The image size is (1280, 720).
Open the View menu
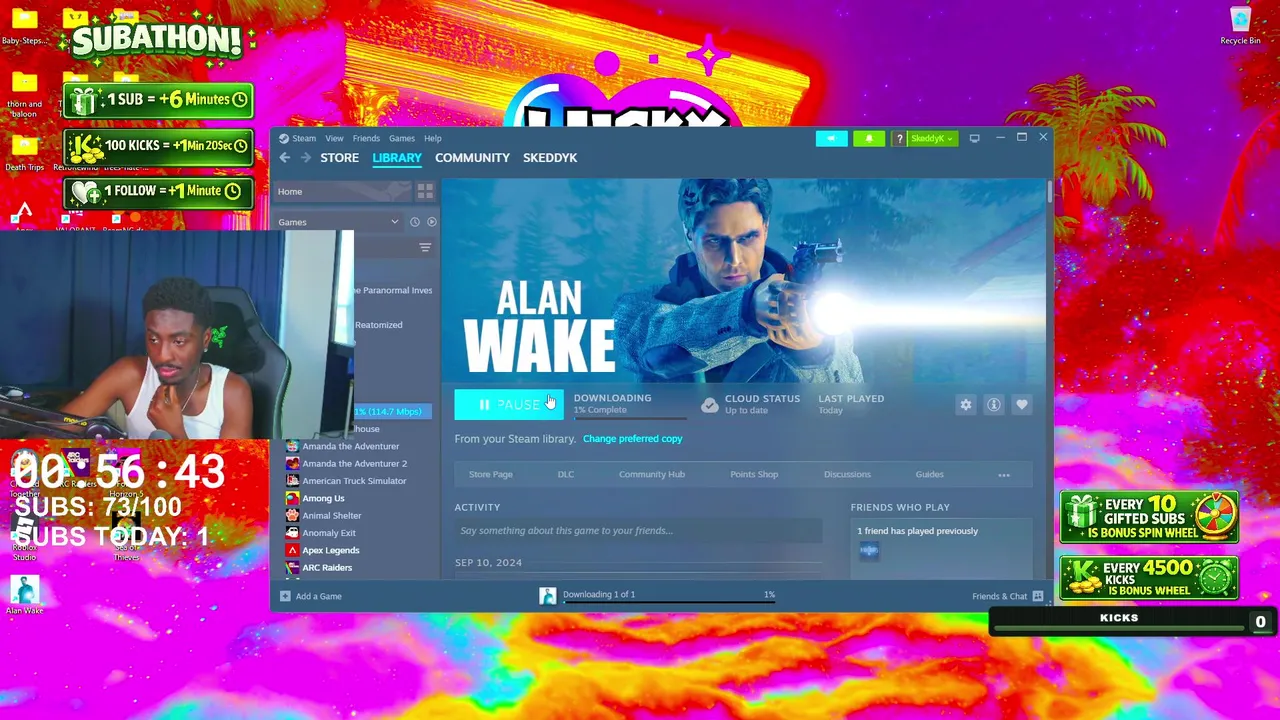coord(334,139)
